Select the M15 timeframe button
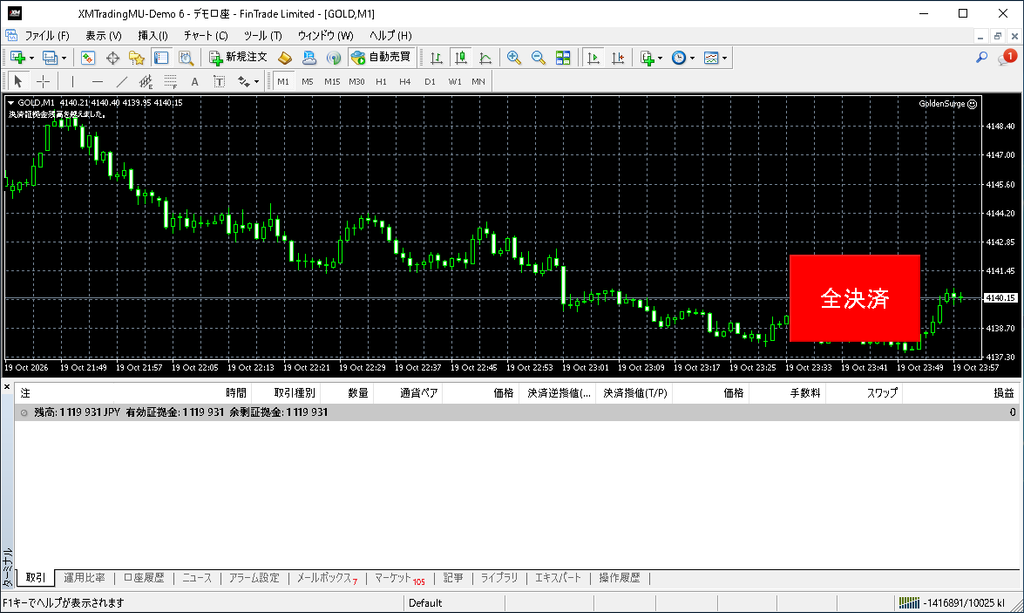Image resolution: width=1024 pixels, height=613 pixels. (332, 82)
